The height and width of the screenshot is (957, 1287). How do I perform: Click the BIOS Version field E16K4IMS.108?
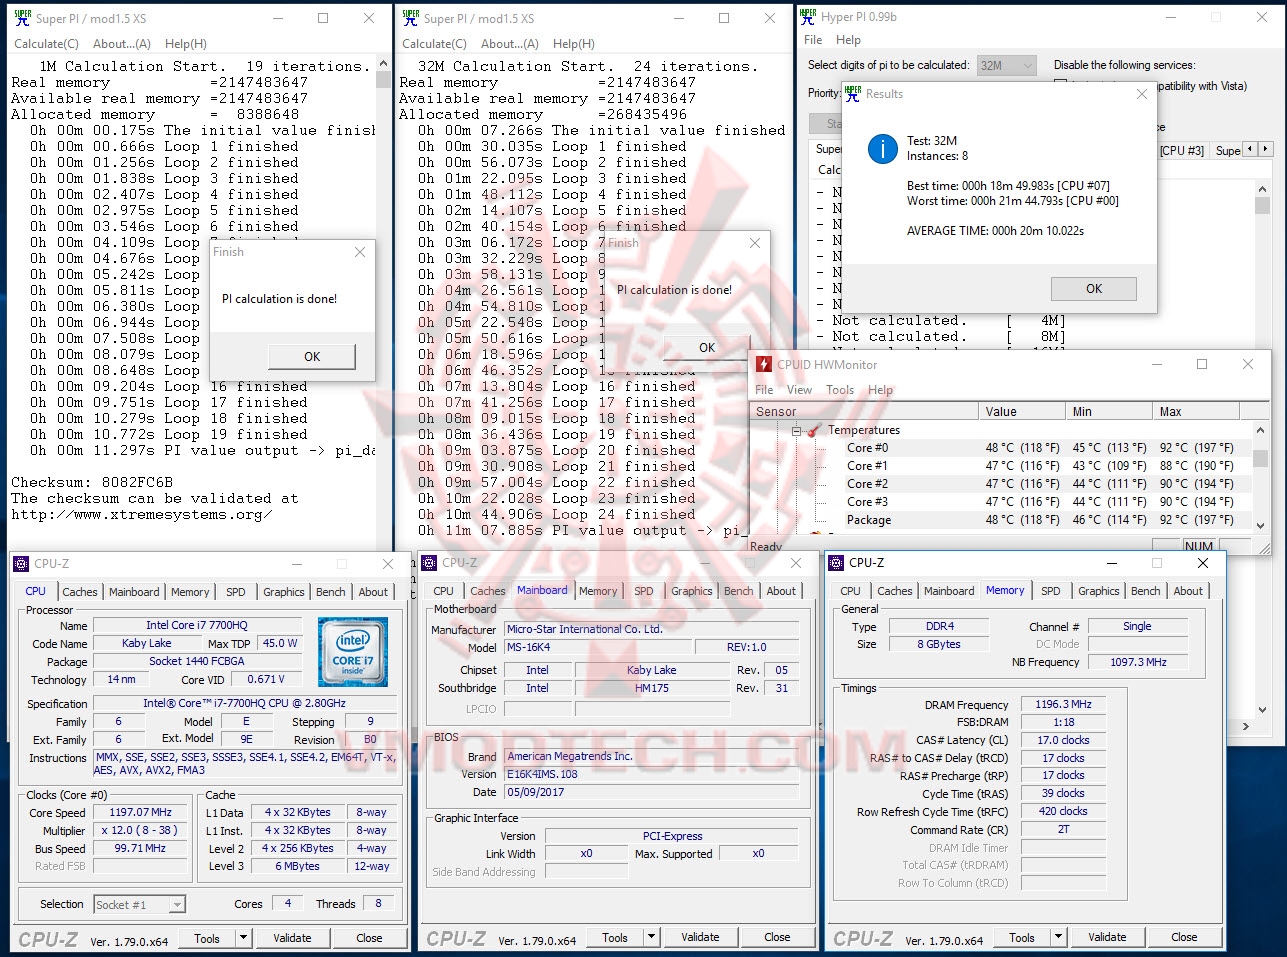[652, 774]
